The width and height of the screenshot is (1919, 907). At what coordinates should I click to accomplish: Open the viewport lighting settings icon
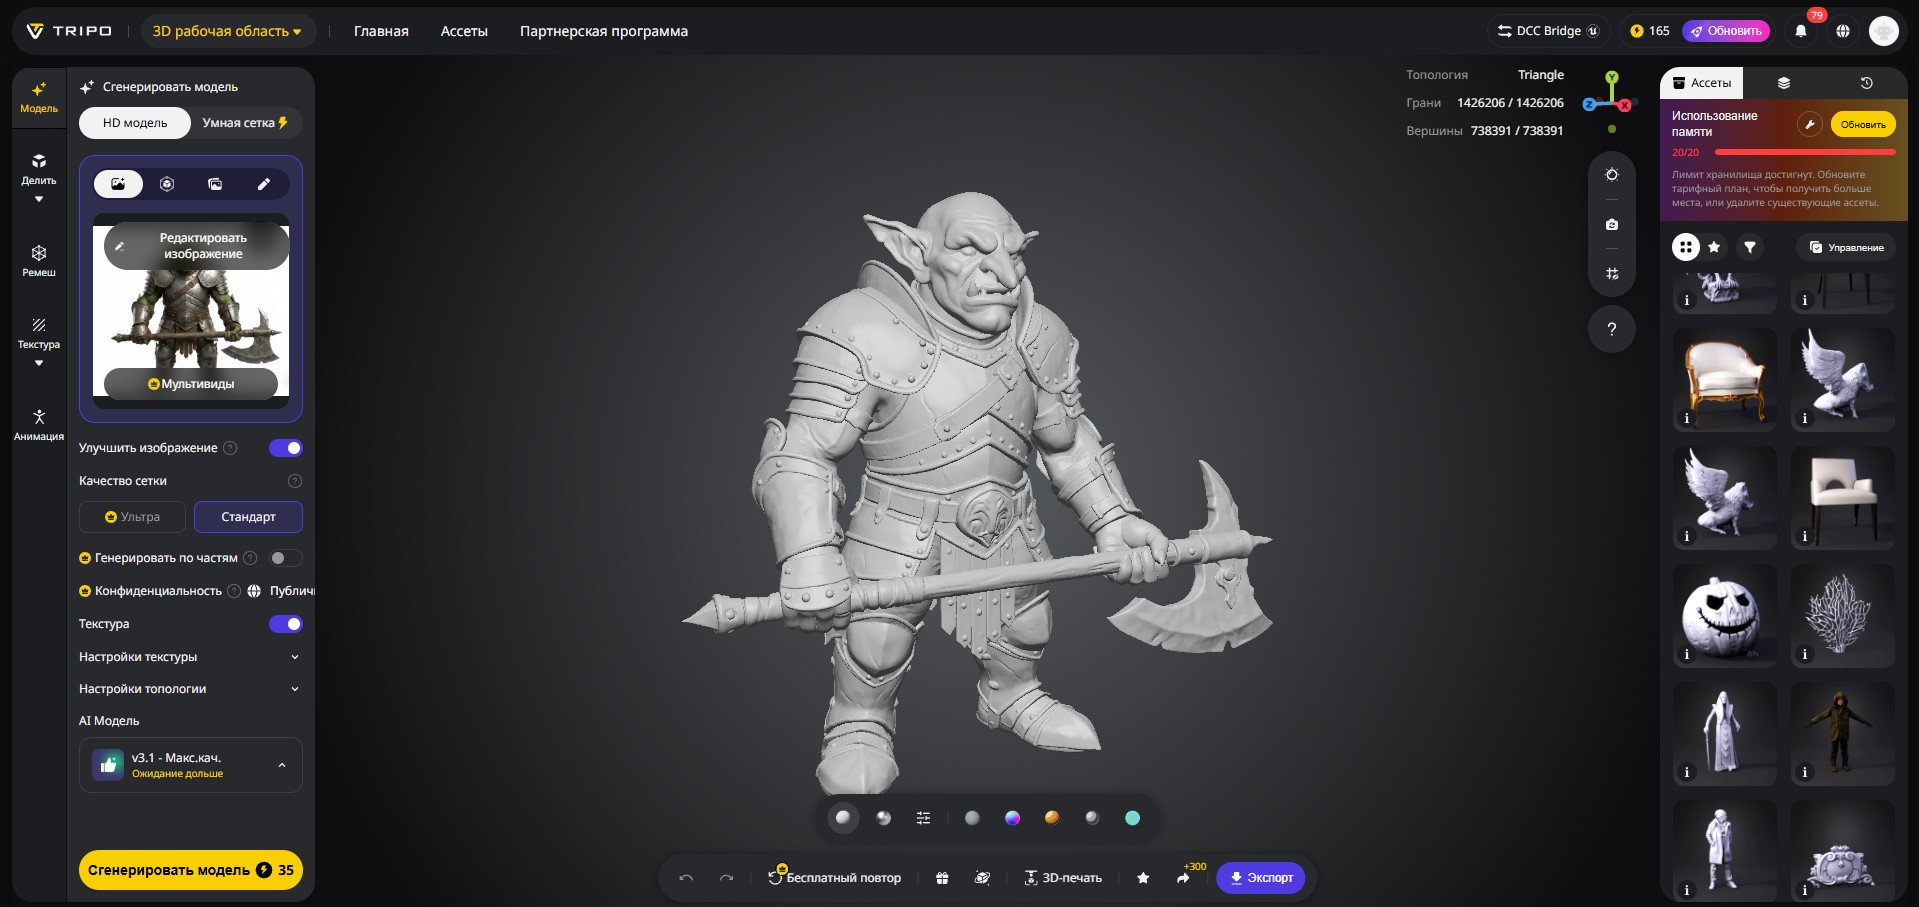1612,175
